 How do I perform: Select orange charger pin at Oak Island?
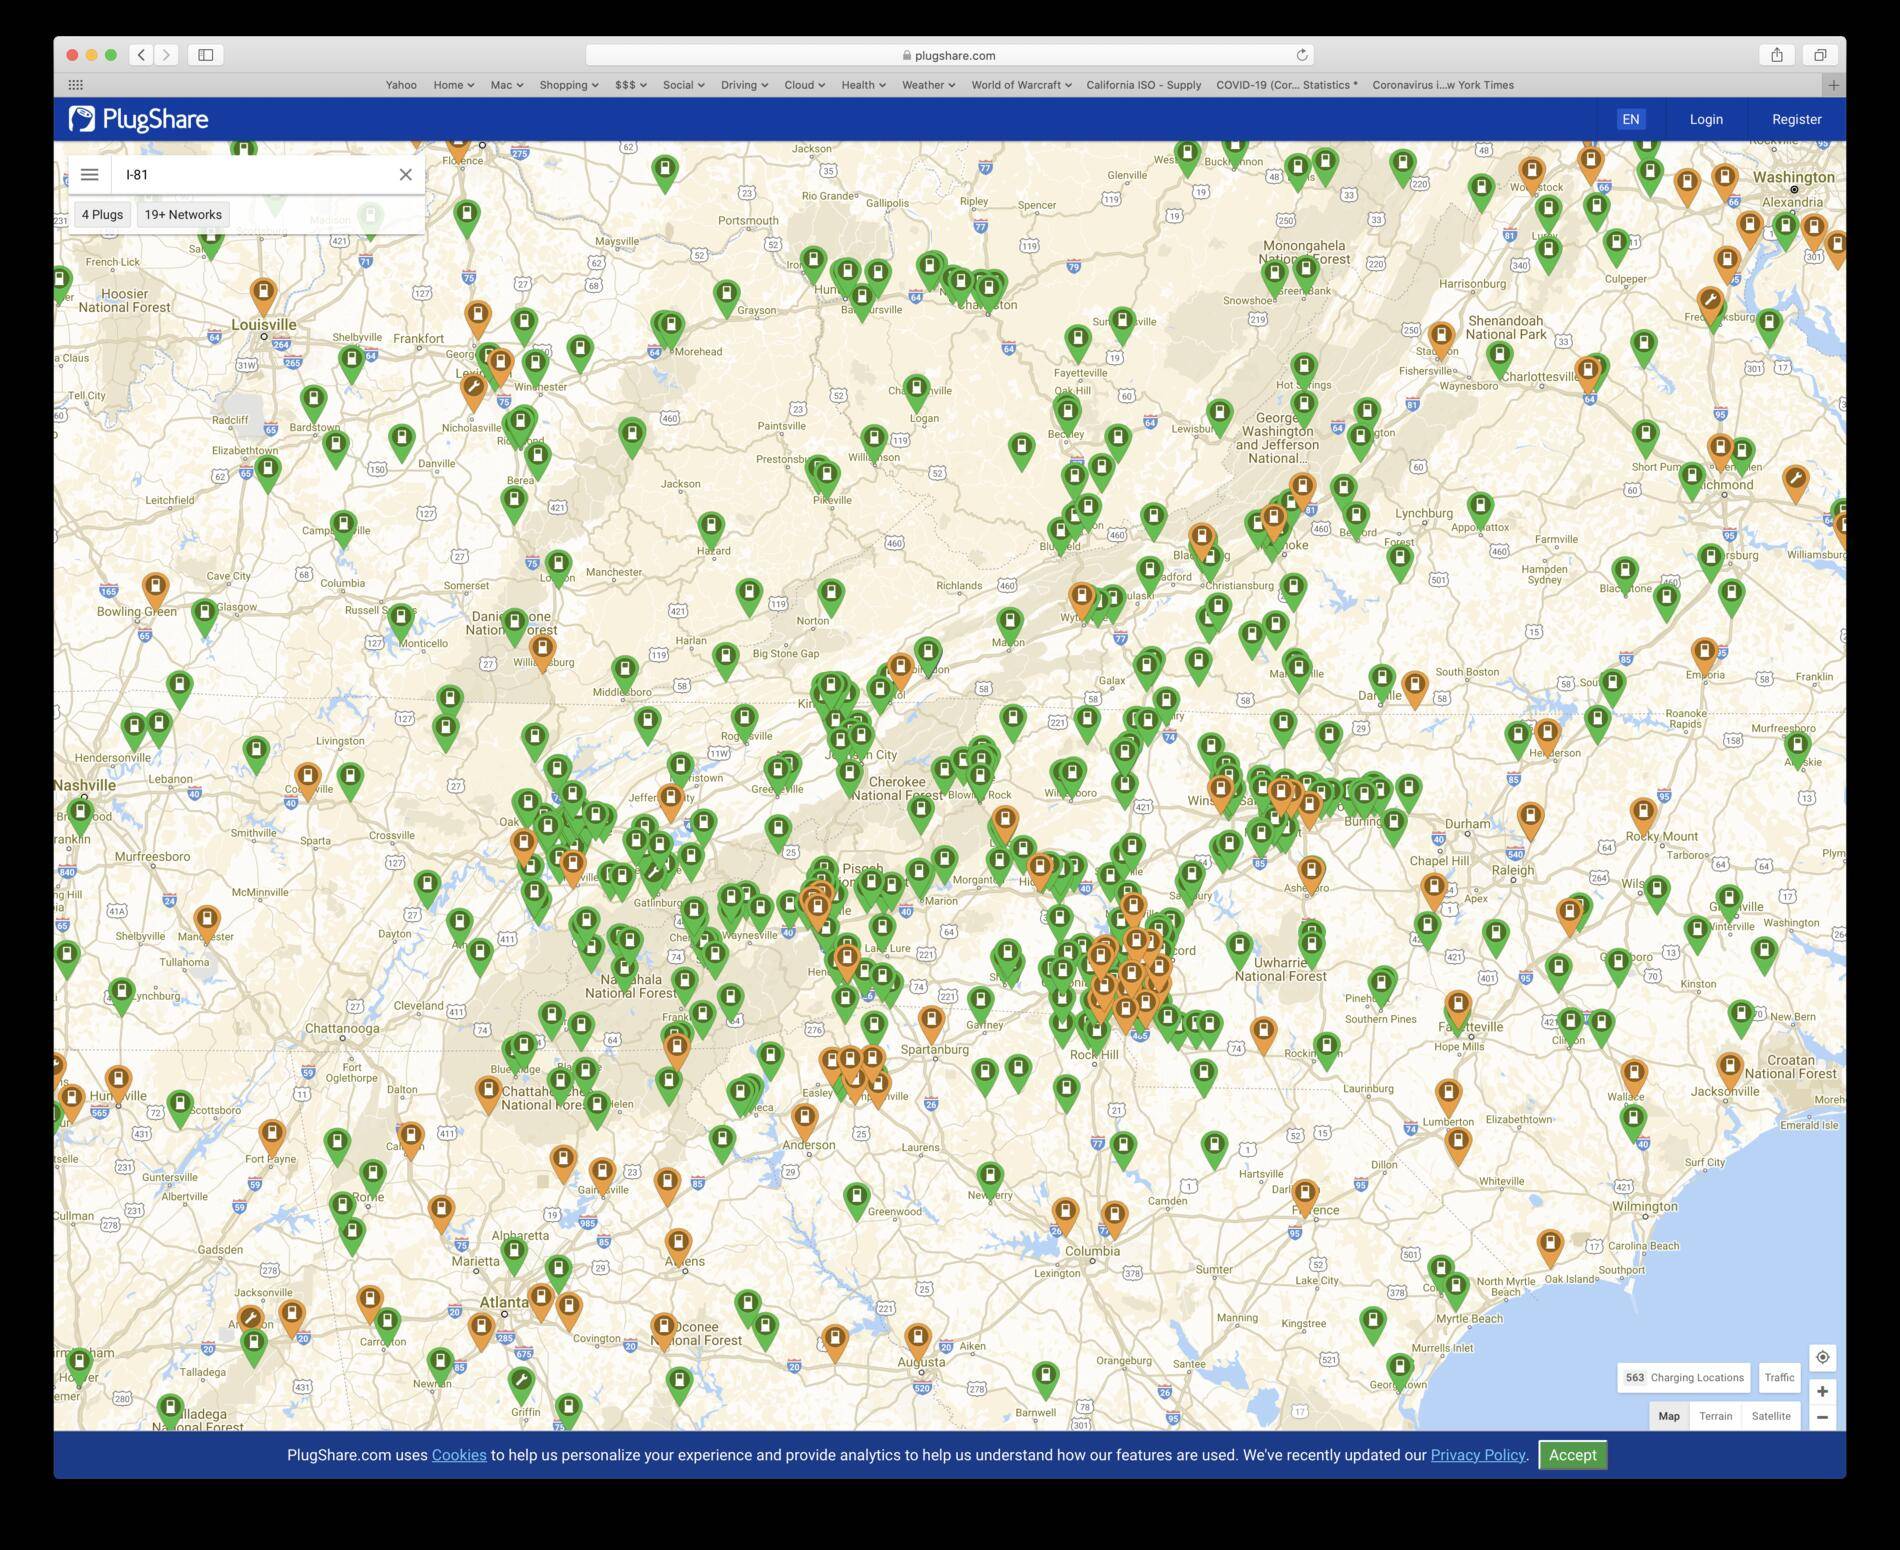pos(1550,1246)
